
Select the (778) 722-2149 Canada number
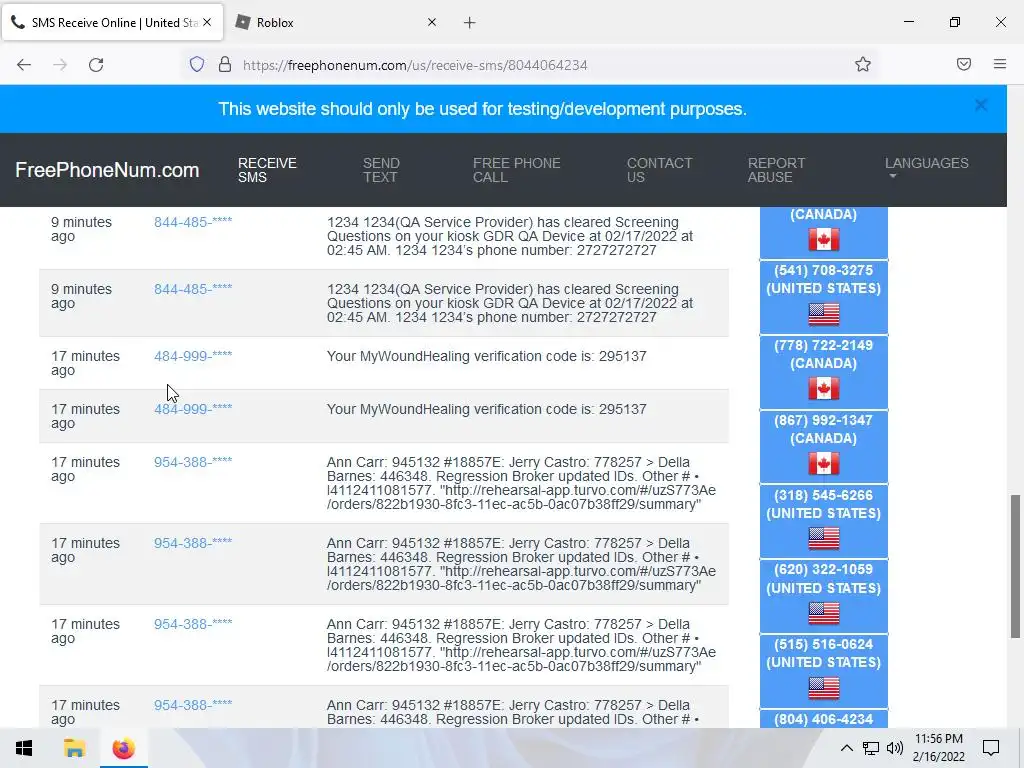[x=824, y=372]
